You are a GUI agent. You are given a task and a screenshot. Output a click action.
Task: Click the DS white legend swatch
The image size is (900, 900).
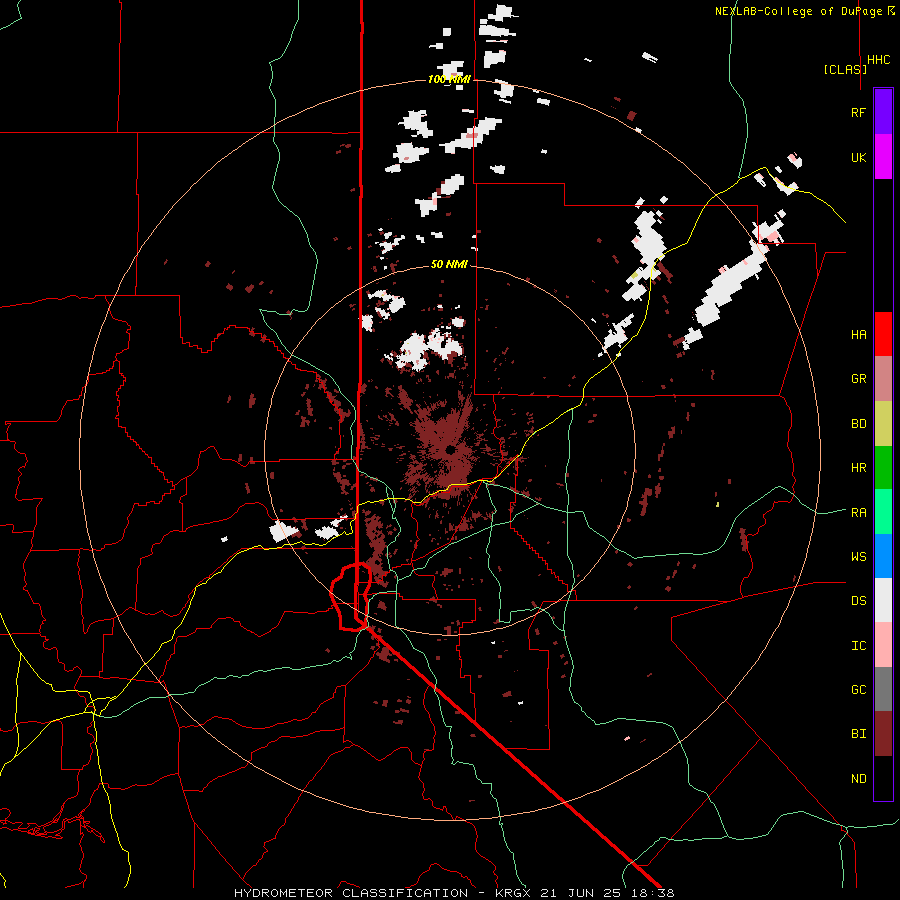pos(883,600)
